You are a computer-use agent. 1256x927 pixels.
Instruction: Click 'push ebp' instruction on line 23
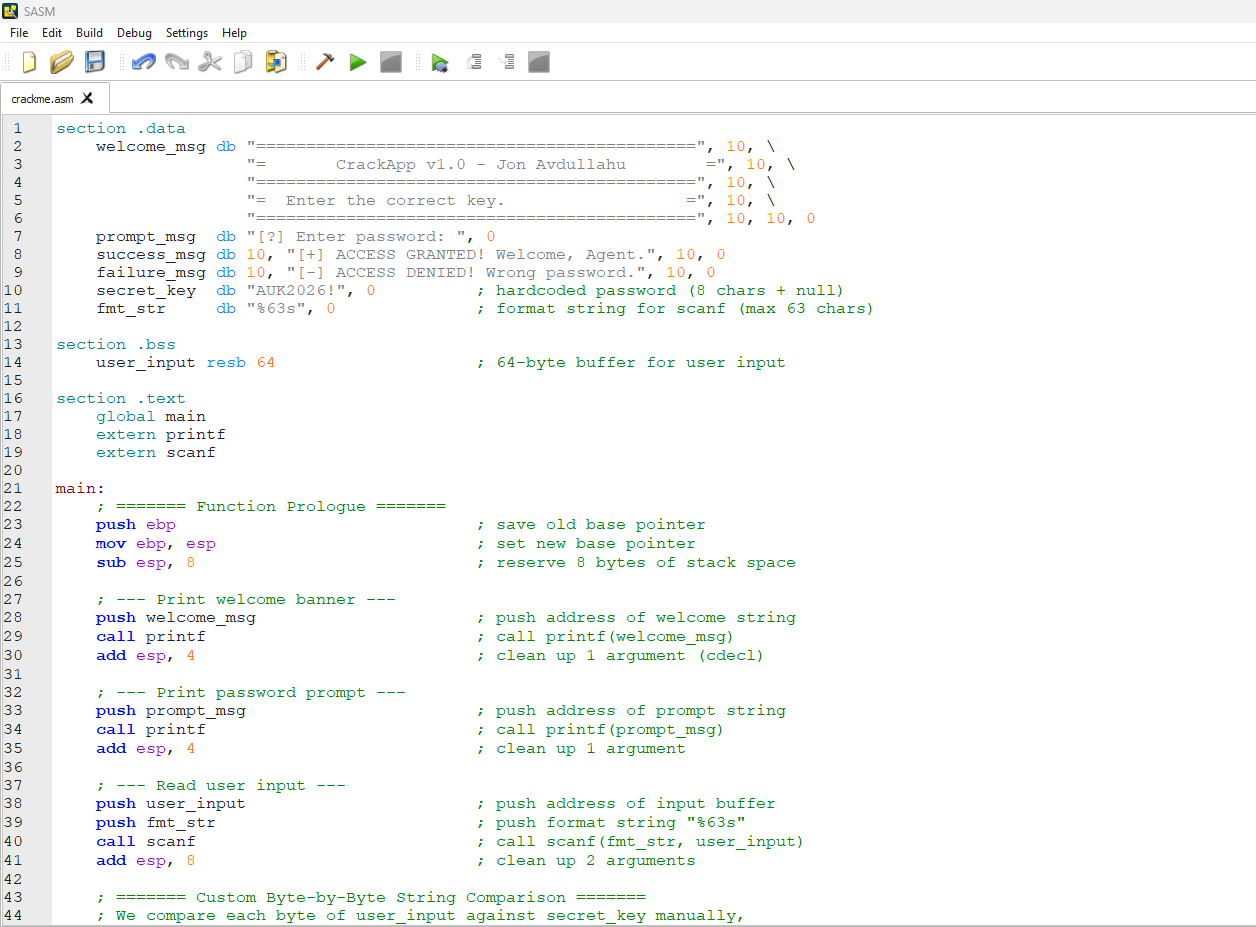point(136,524)
